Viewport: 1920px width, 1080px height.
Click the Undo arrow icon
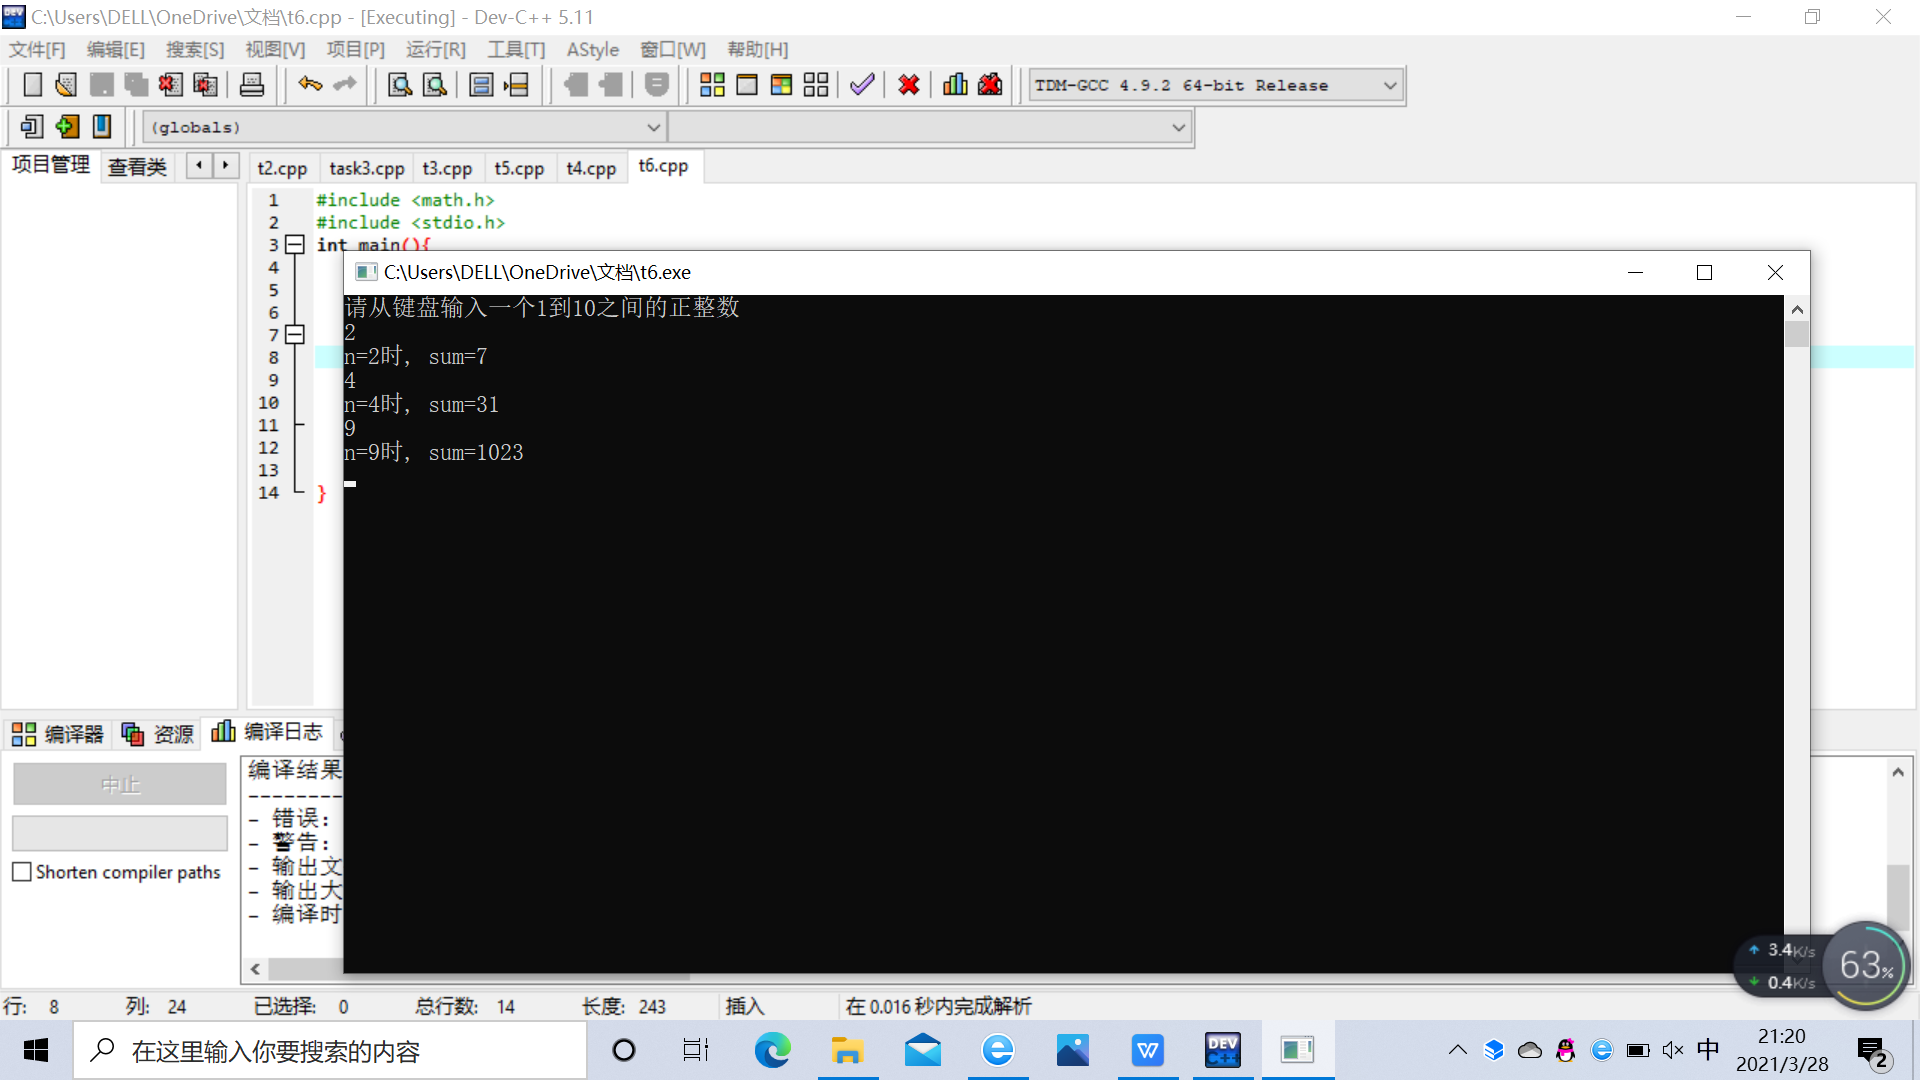(x=310, y=85)
